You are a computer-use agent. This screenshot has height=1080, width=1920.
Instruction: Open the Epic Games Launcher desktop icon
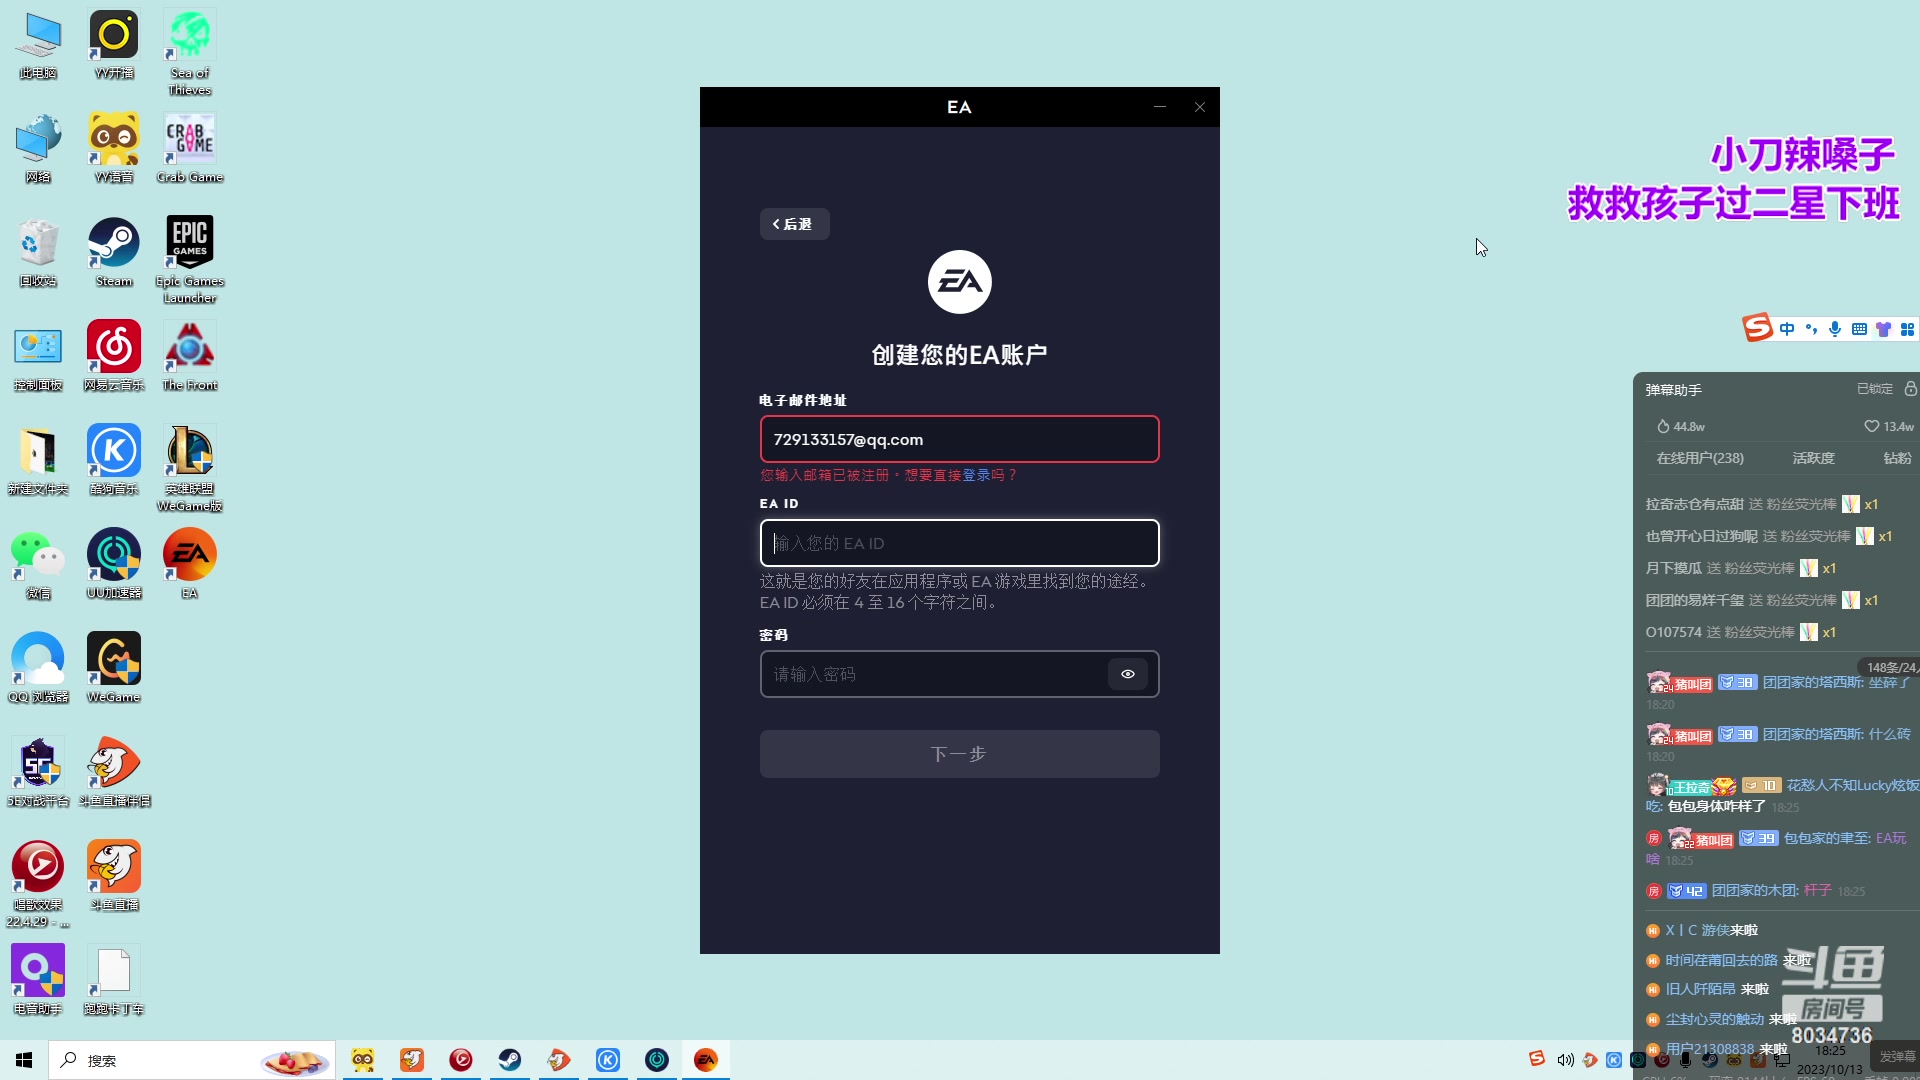click(190, 260)
